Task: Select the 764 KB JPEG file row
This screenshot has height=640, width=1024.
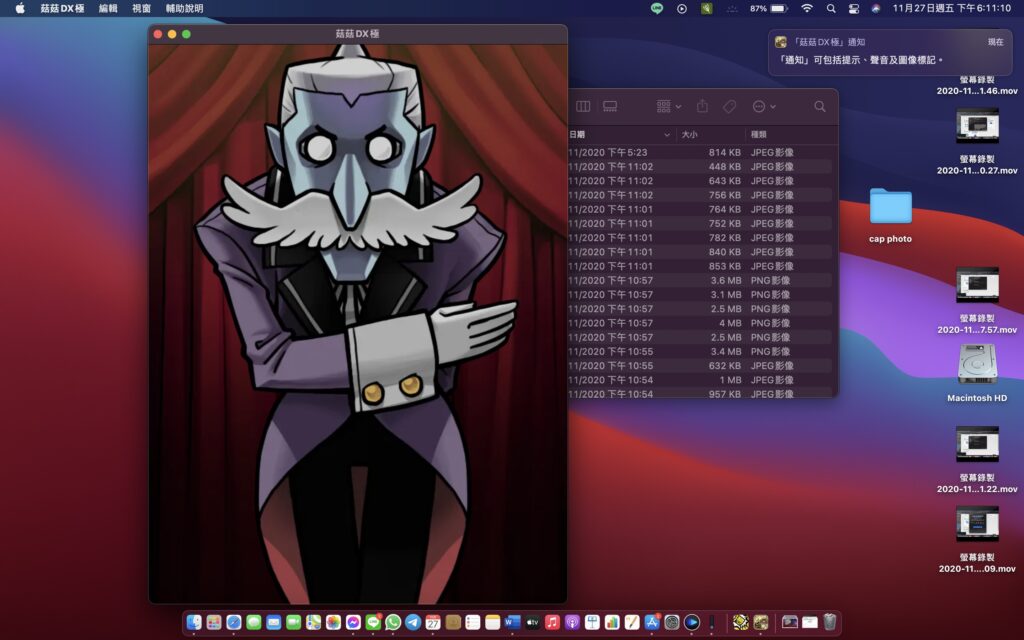Action: pyautogui.click(x=702, y=210)
